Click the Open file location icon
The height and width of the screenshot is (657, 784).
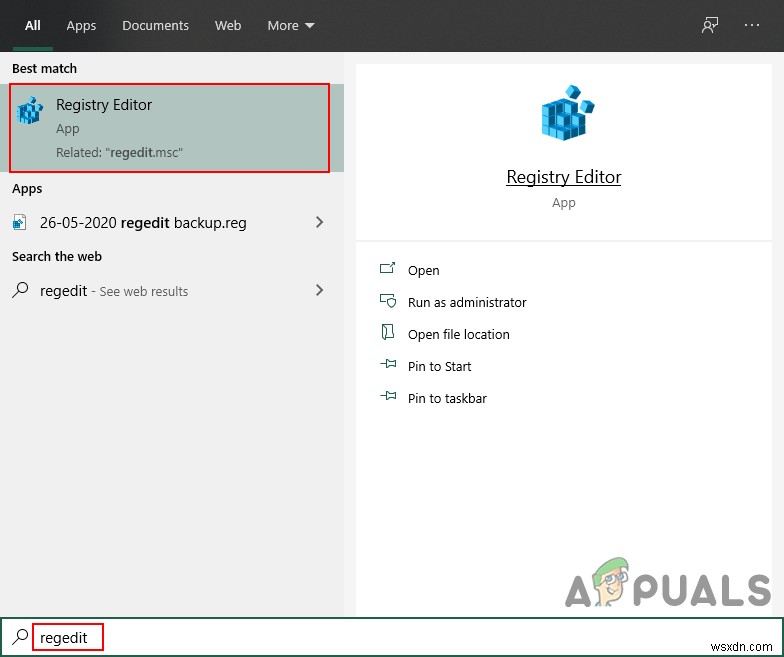pos(388,332)
